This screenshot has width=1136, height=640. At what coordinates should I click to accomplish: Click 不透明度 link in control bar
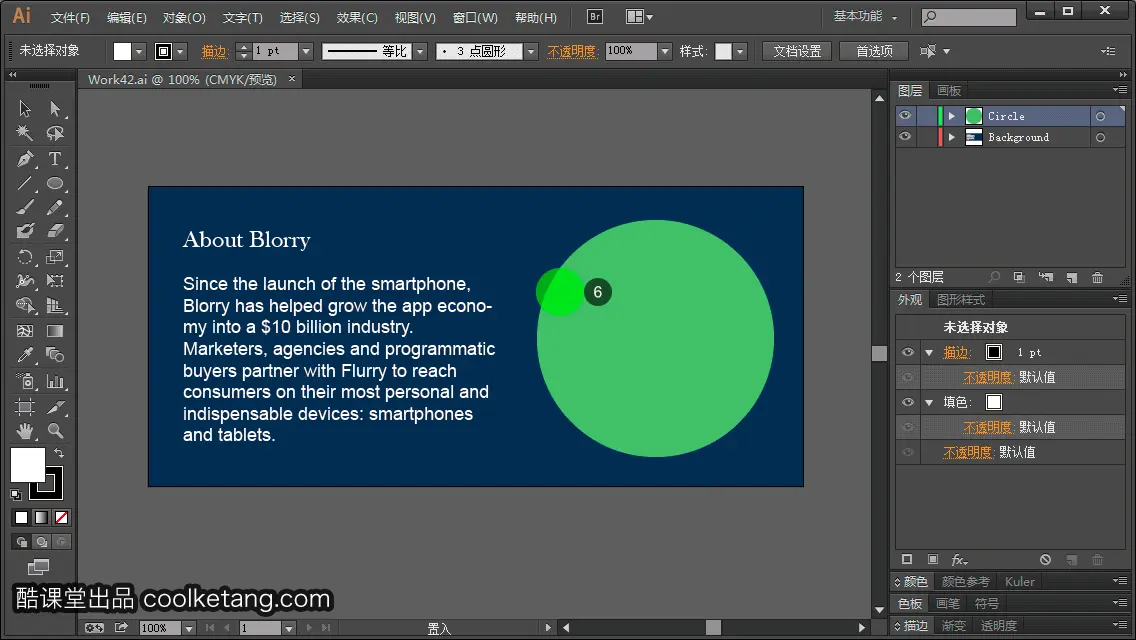pos(572,51)
